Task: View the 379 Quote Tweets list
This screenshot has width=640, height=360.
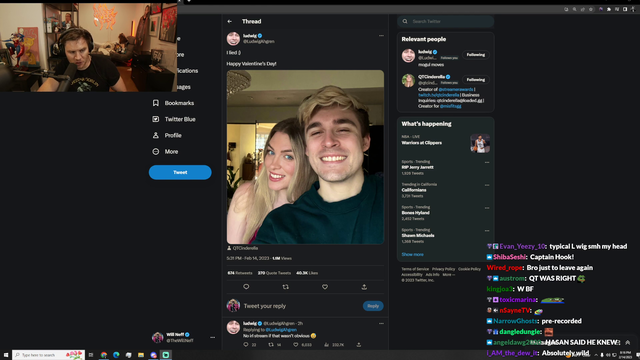Action: coord(274,273)
